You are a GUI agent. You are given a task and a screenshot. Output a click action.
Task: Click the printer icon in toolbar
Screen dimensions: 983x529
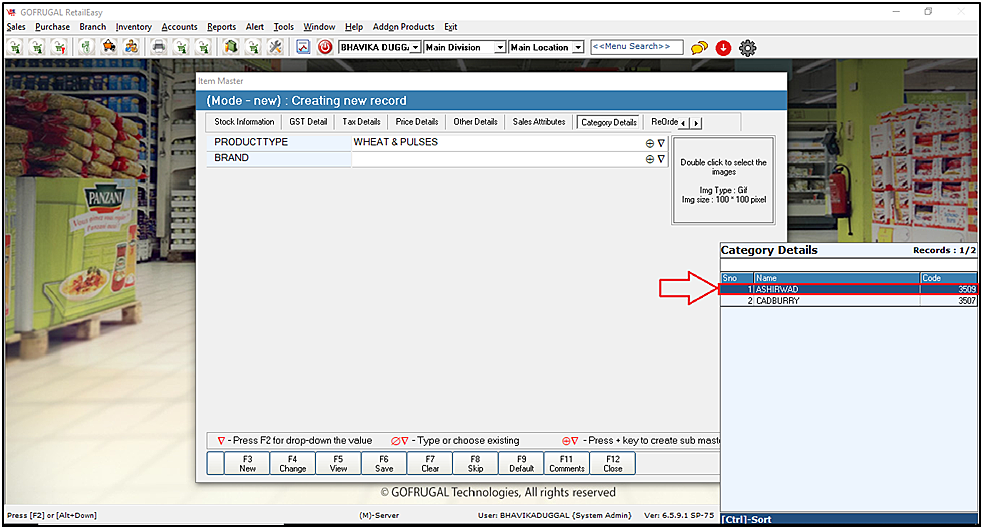[159, 48]
